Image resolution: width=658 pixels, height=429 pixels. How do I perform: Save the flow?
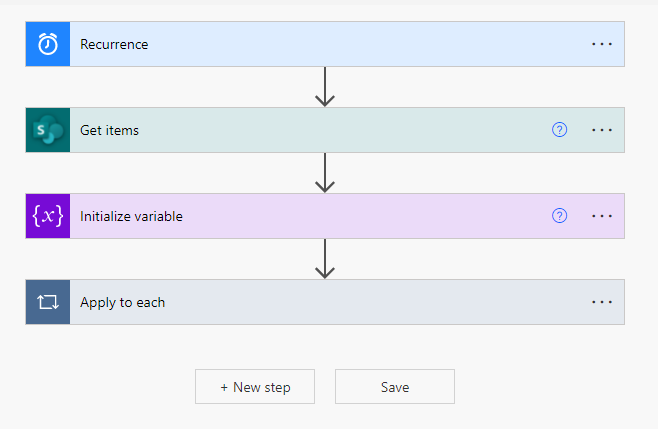point(395,387)
